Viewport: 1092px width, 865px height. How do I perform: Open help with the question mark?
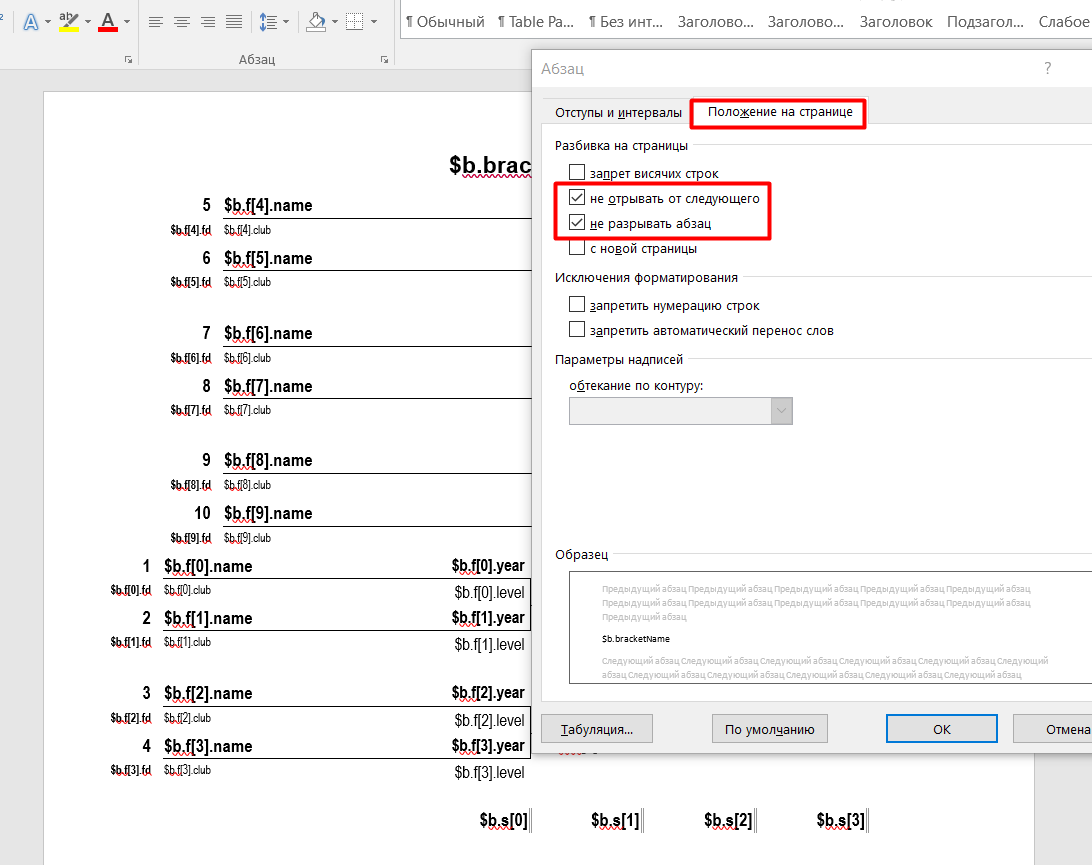pyautogui.click(x=1047, y=68)
